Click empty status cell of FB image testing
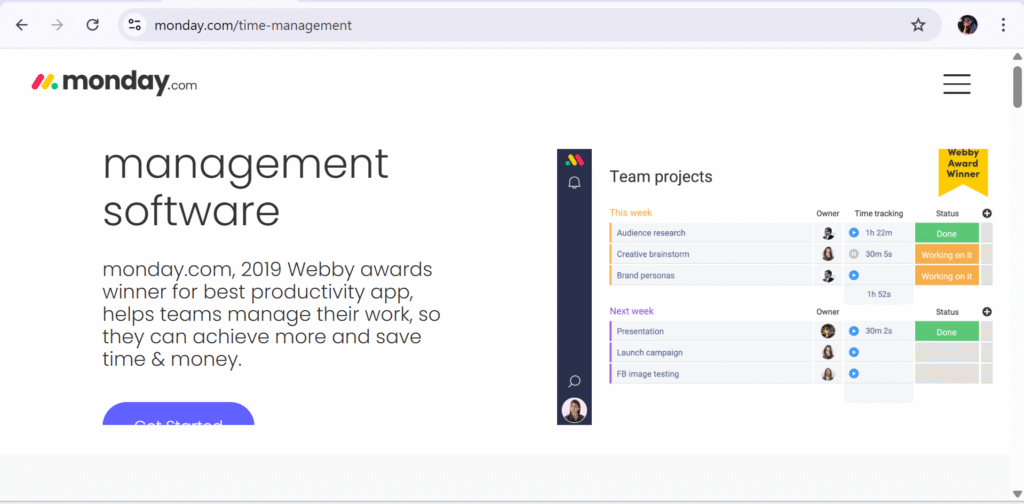 click(946, 374)
